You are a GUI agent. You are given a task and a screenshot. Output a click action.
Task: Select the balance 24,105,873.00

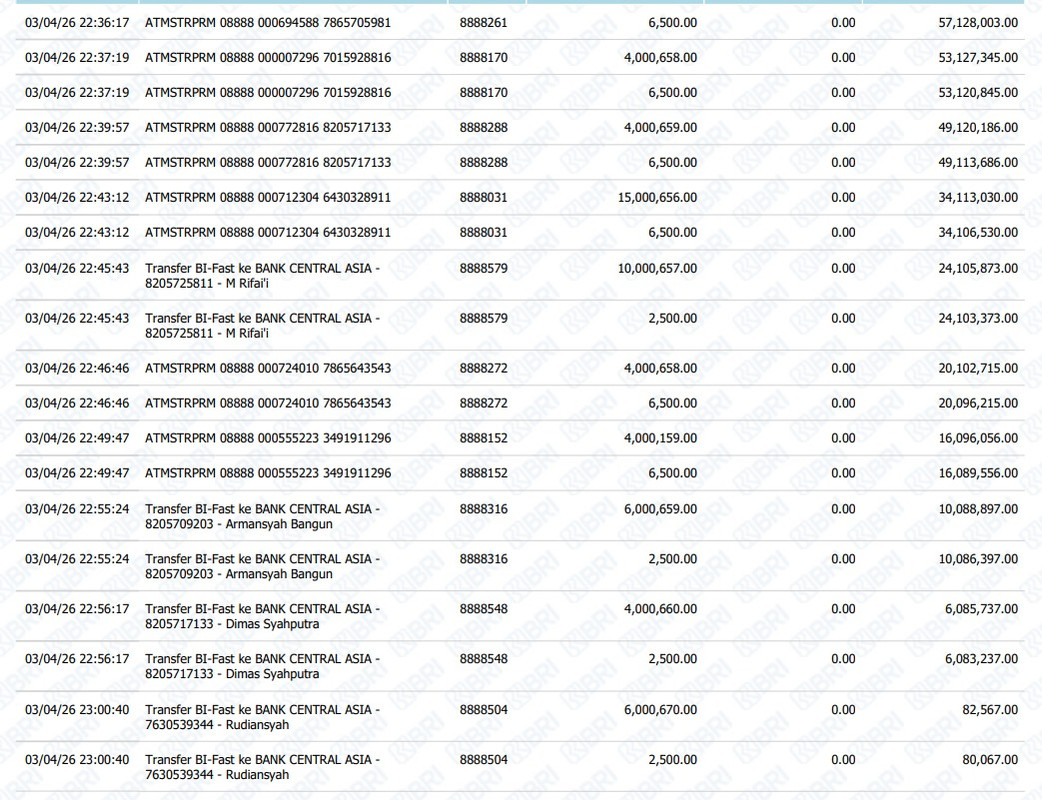point(978,268)
